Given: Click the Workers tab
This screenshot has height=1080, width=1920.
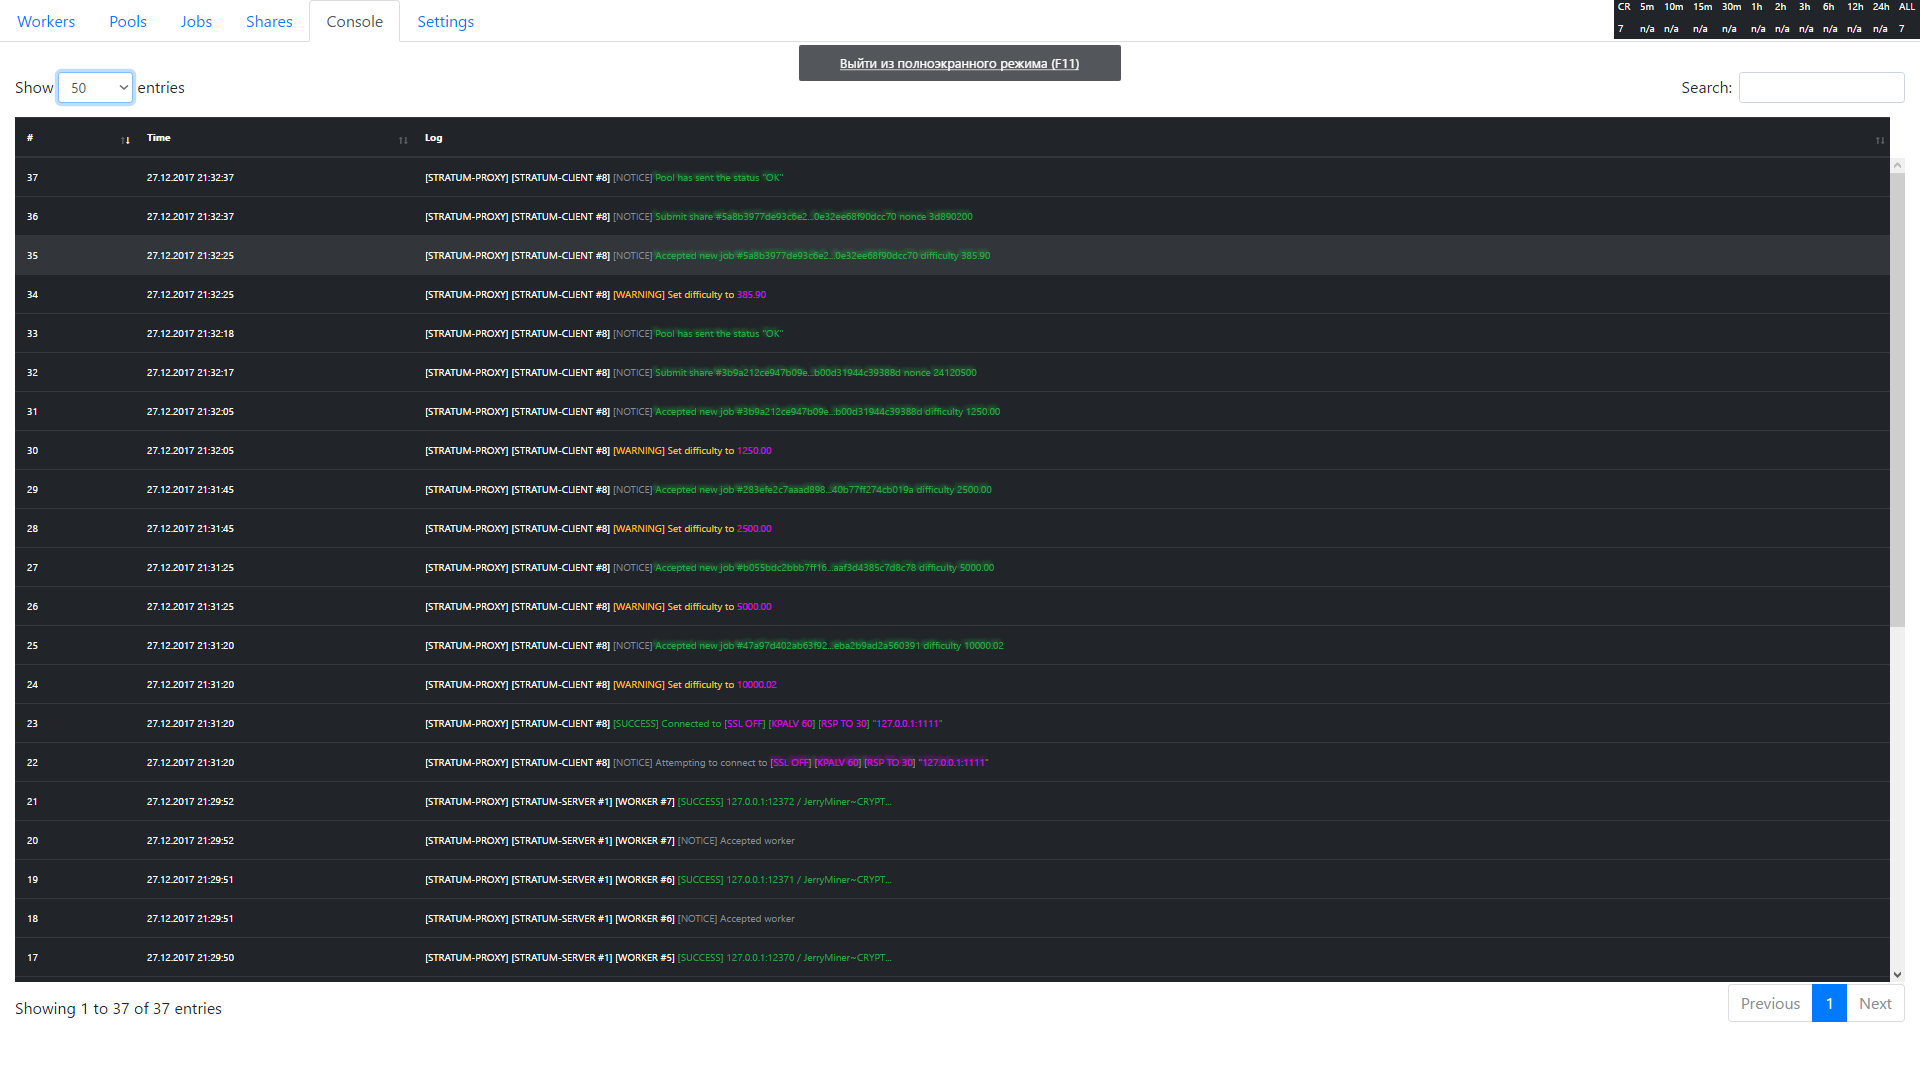Looking at the screenshot, I should pyautogui.click(x=44, y=21).
